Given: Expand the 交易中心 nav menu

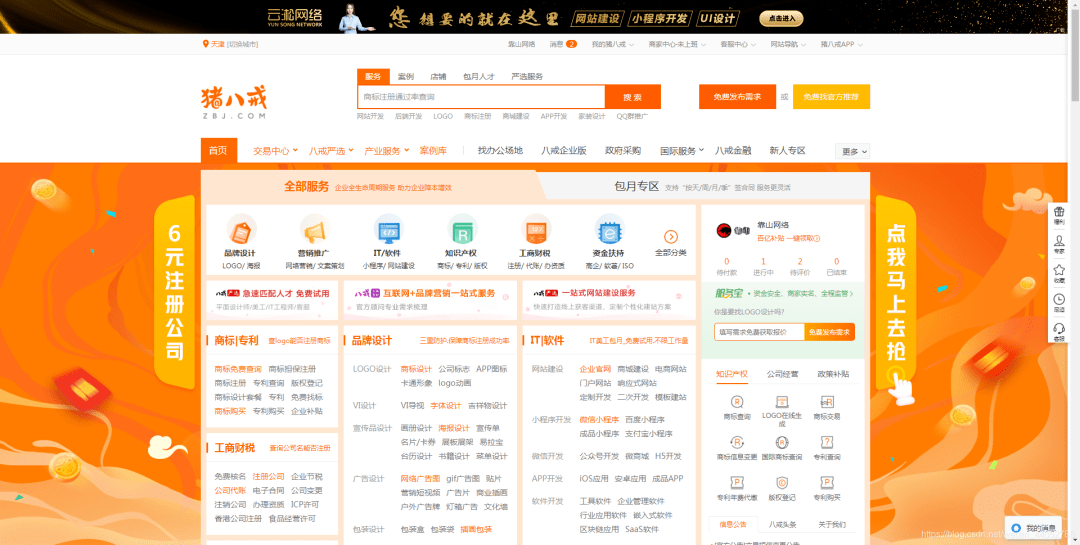Looking at the screenshot, I should point(276,151).
